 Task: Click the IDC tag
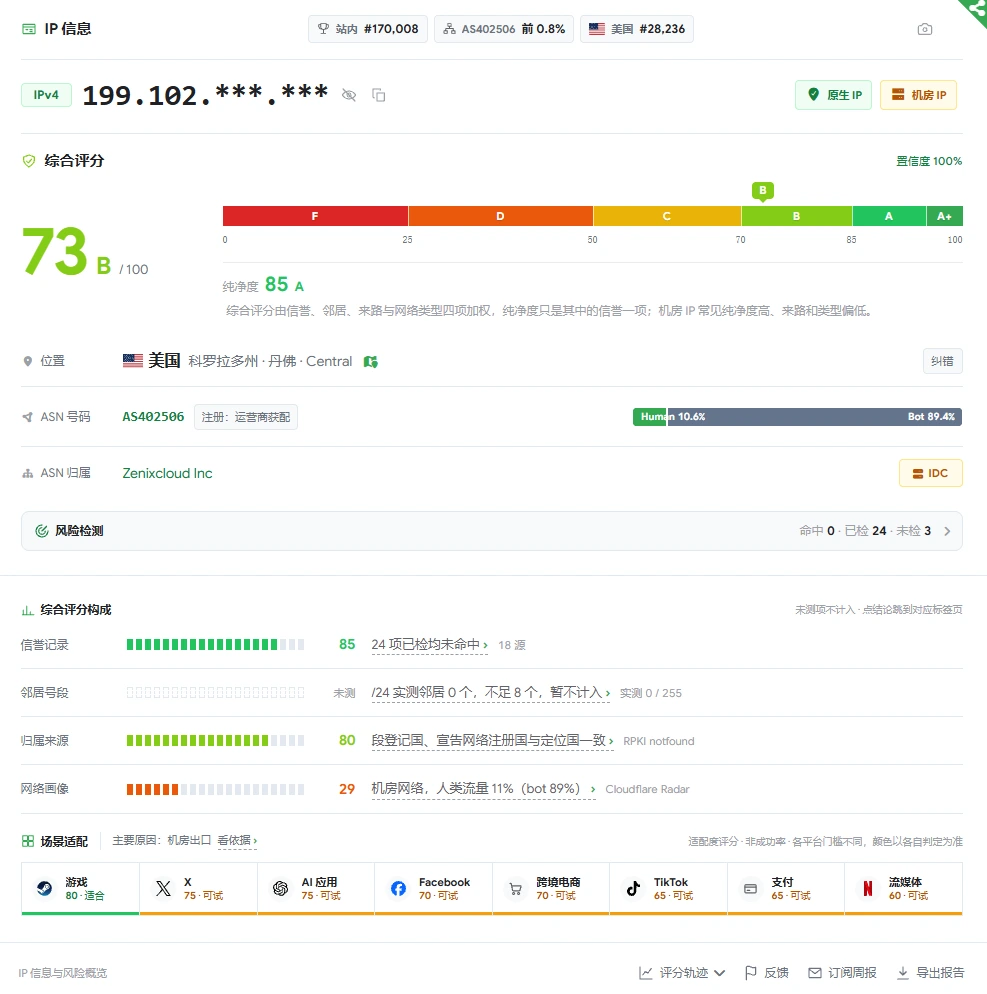931,474
